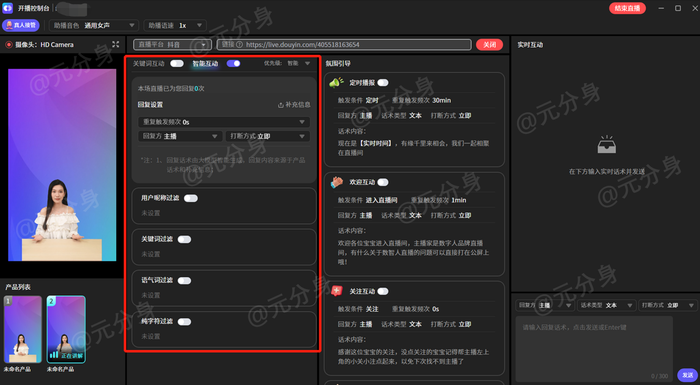
Task: Open the 直播平台 抖音 dropdown
Action: (172, 45)
